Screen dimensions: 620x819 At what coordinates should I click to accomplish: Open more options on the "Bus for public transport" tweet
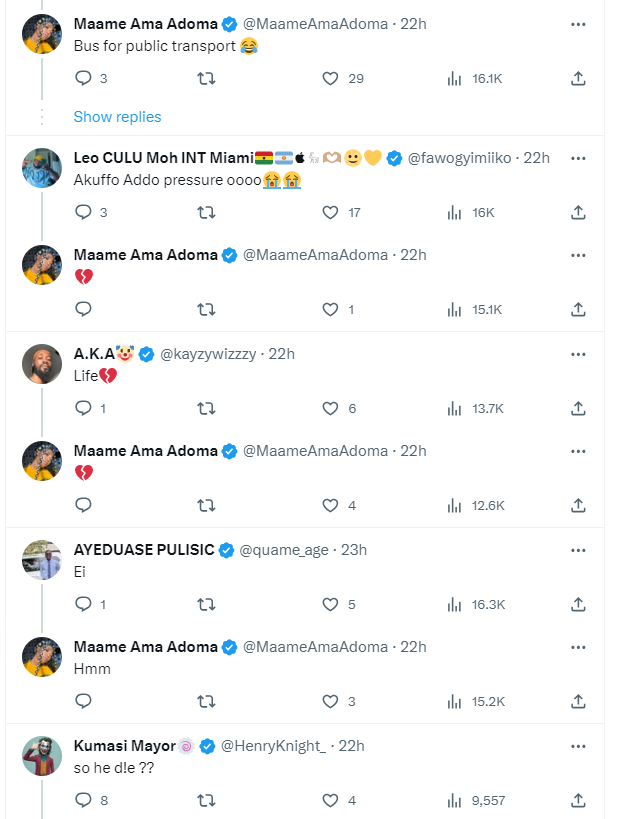tap(578, 23)
